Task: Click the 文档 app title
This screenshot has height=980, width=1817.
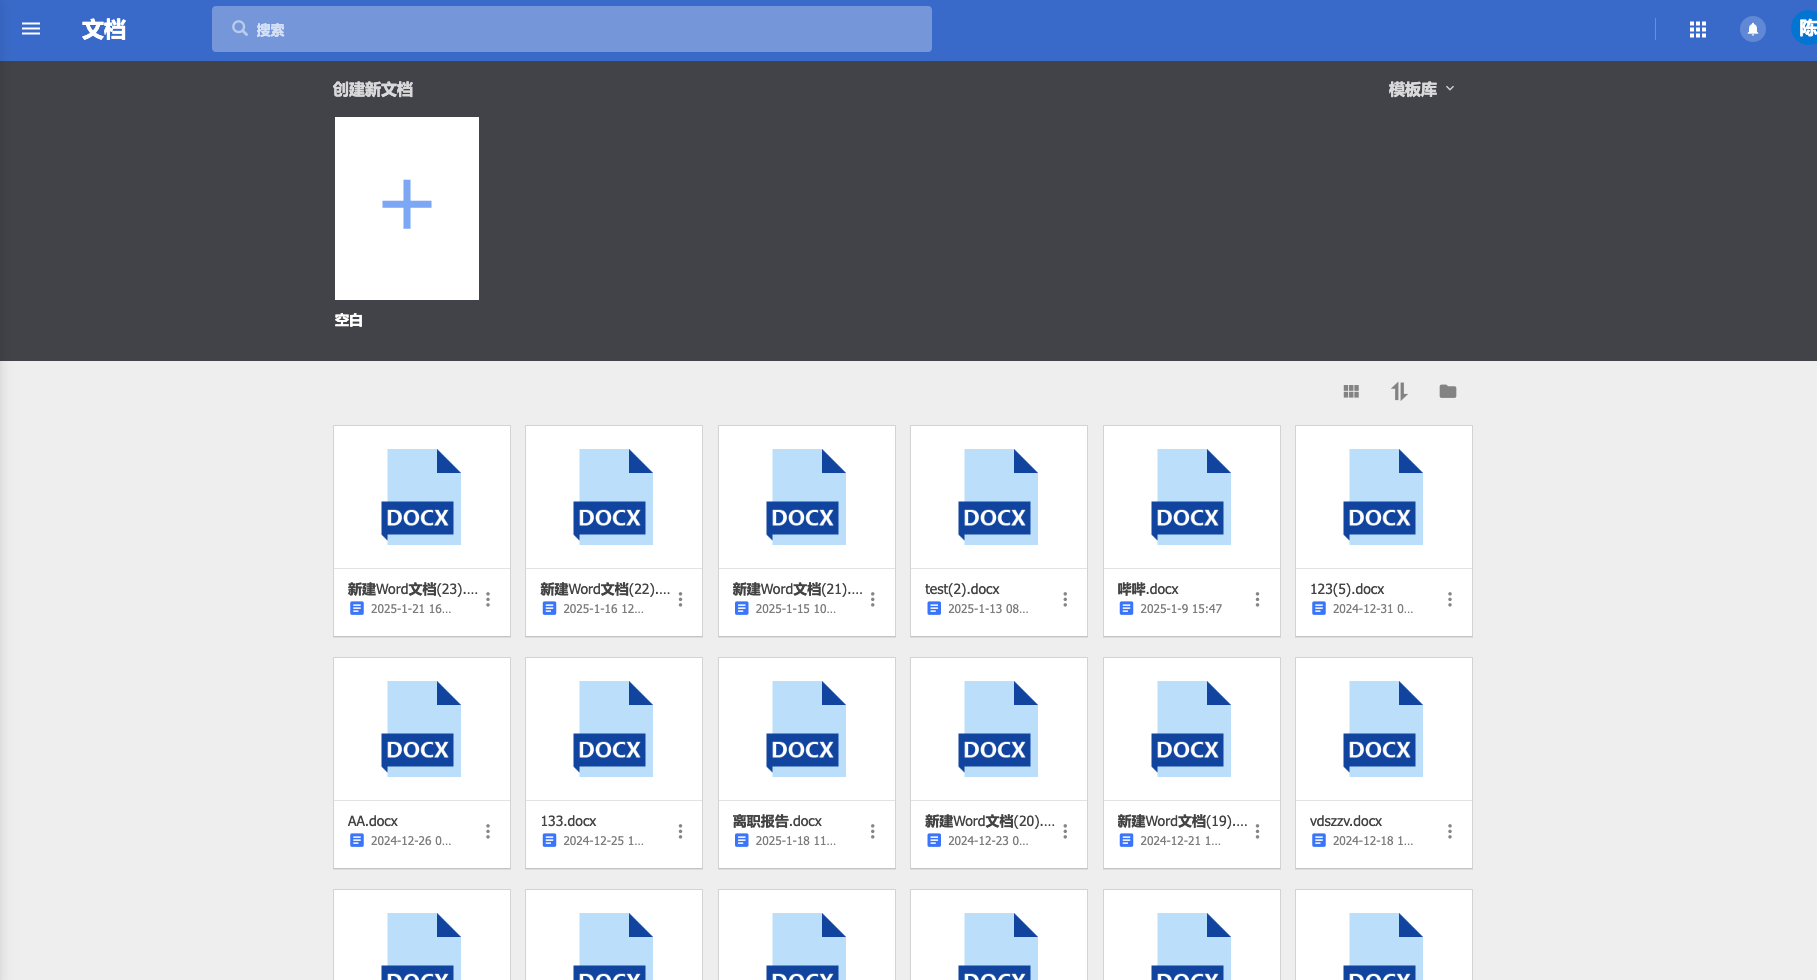Action: pos(104,29)
